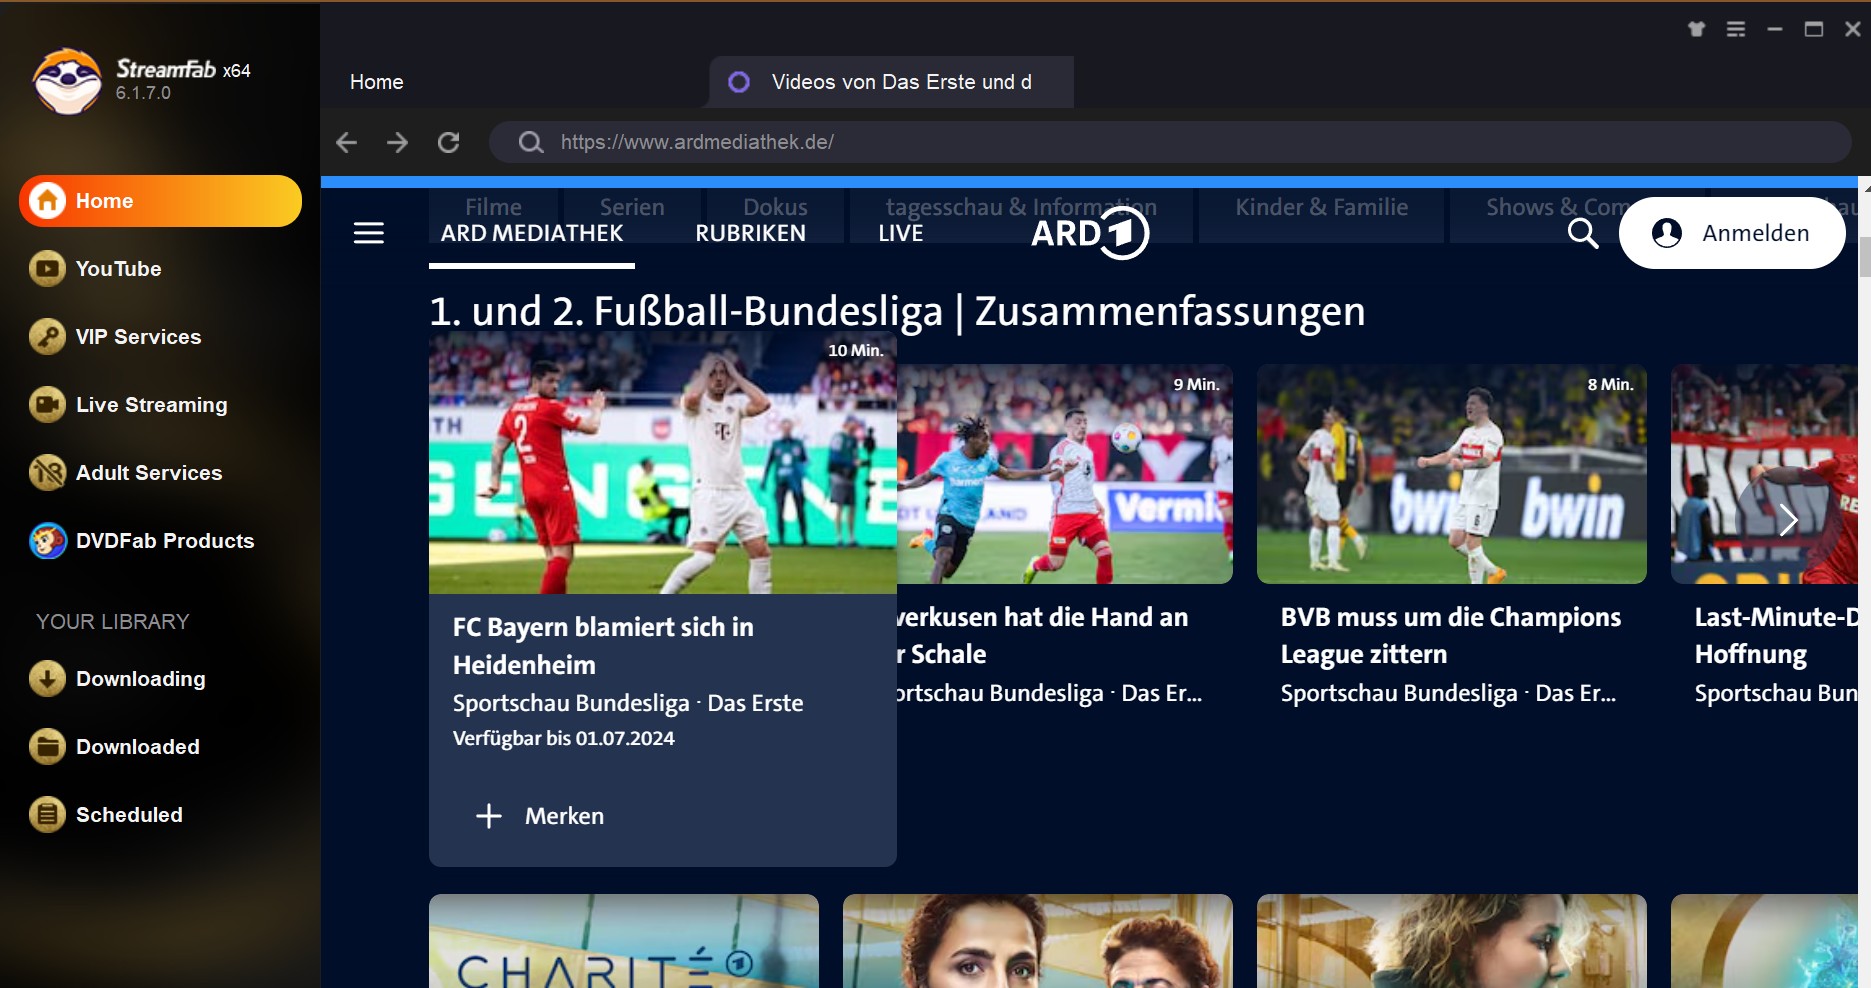Screen dimensions: 1871x988
Task: Click 'Verfügbar bis 01.07.2024' text
Action: pyautogui.click(x=564, y=738)
